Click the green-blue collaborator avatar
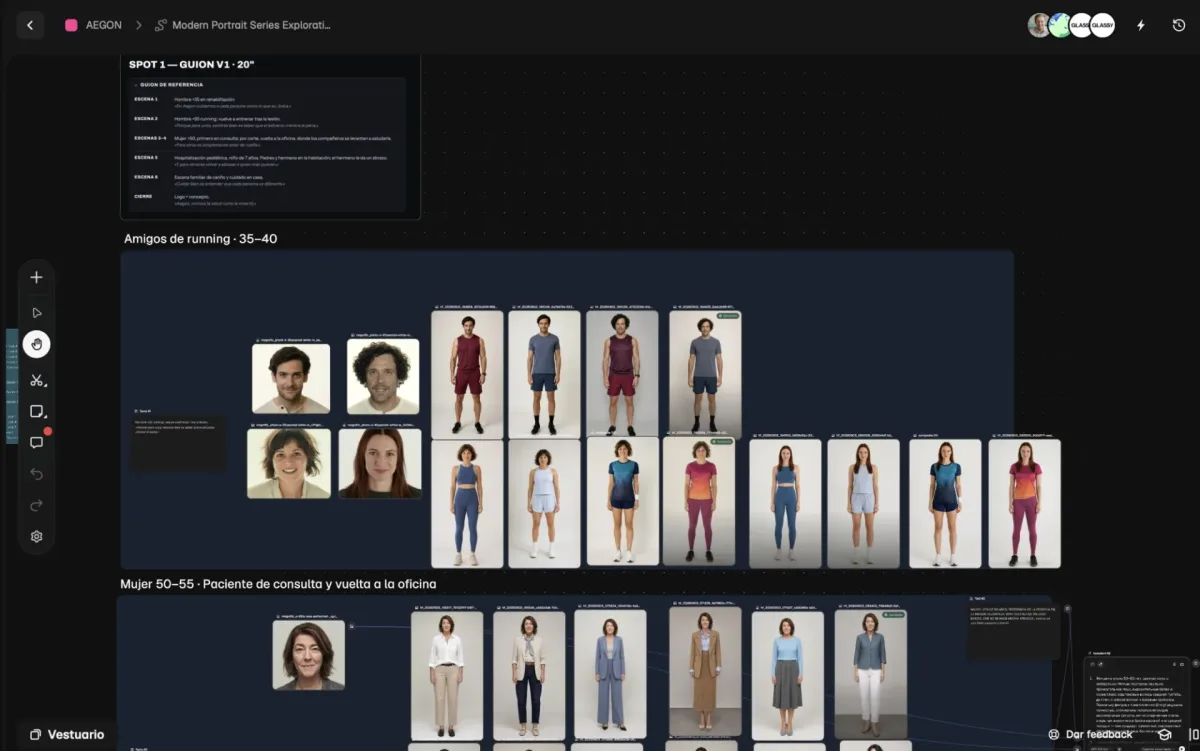The image size is (1200, 751). pyautogui.click(x=1060, y=25)
